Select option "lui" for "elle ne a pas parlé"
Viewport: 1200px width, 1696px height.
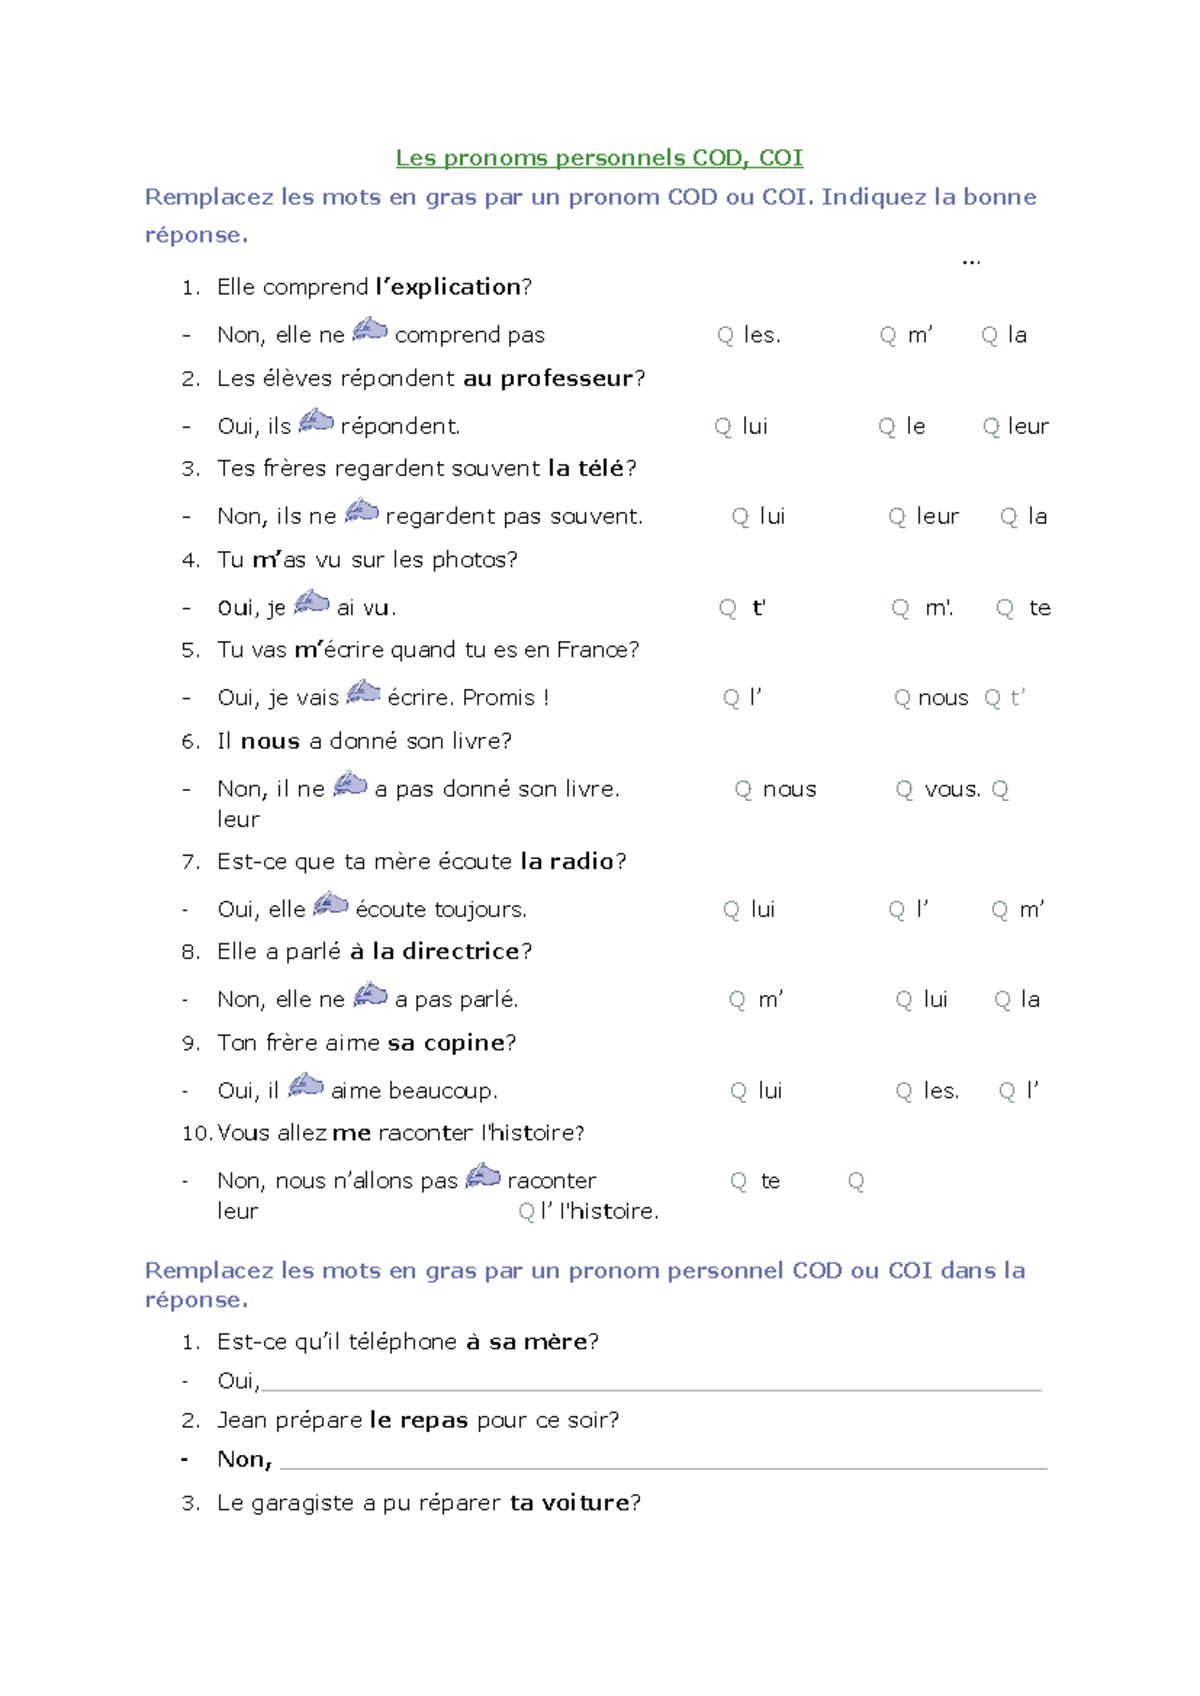[x=904, y=1000]
